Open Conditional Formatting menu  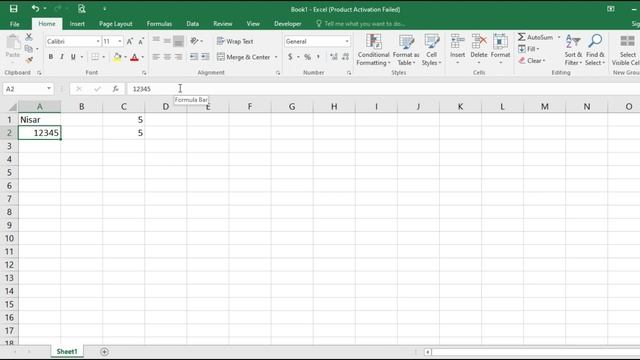click(x=373, y=50)
